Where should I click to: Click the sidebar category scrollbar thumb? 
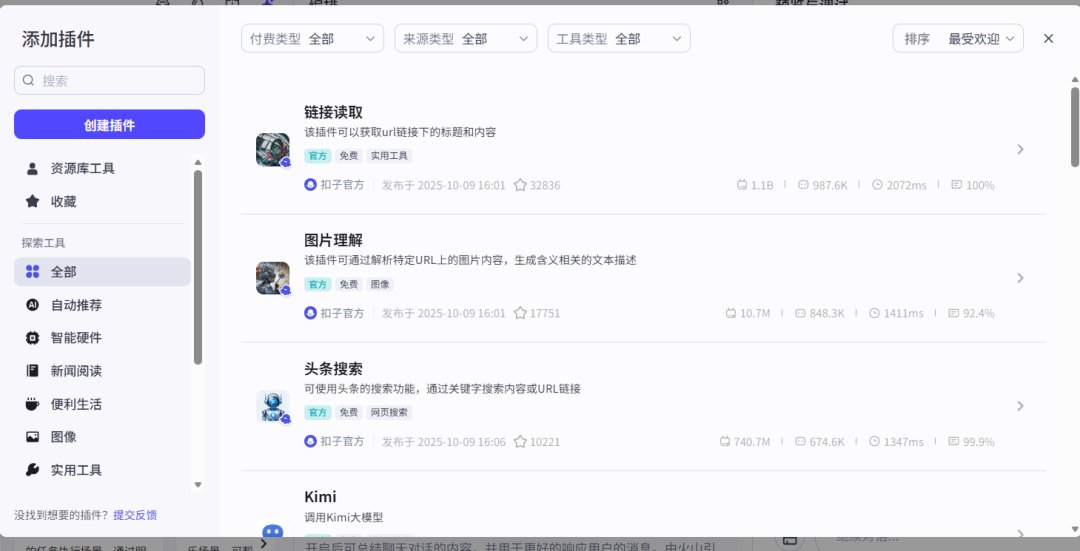click(198, 267)
